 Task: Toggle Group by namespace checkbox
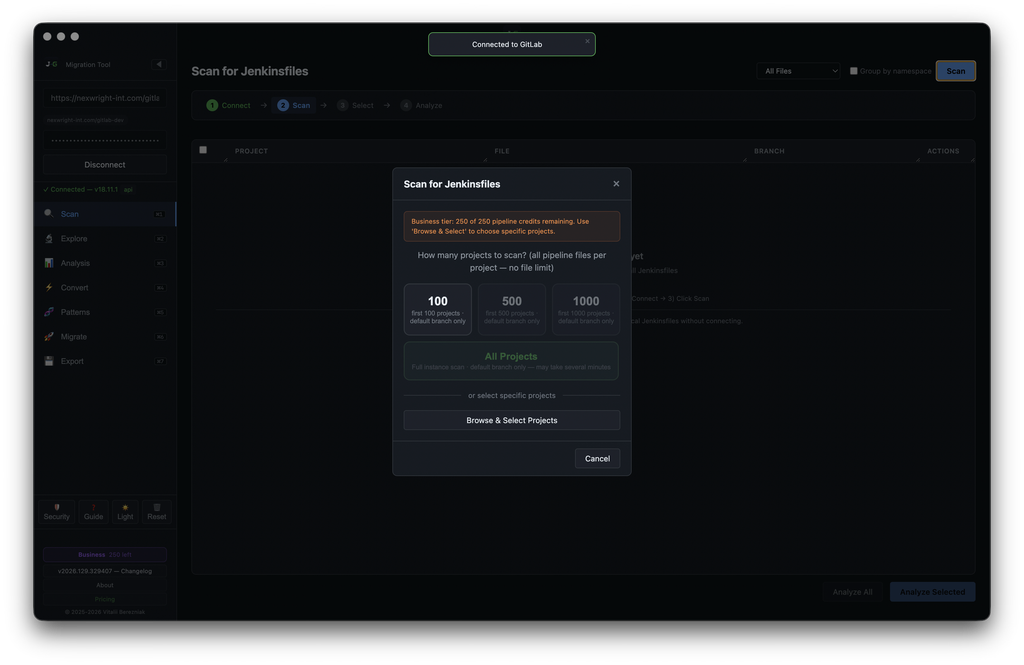pyautogui.click(x=854, y=71)
